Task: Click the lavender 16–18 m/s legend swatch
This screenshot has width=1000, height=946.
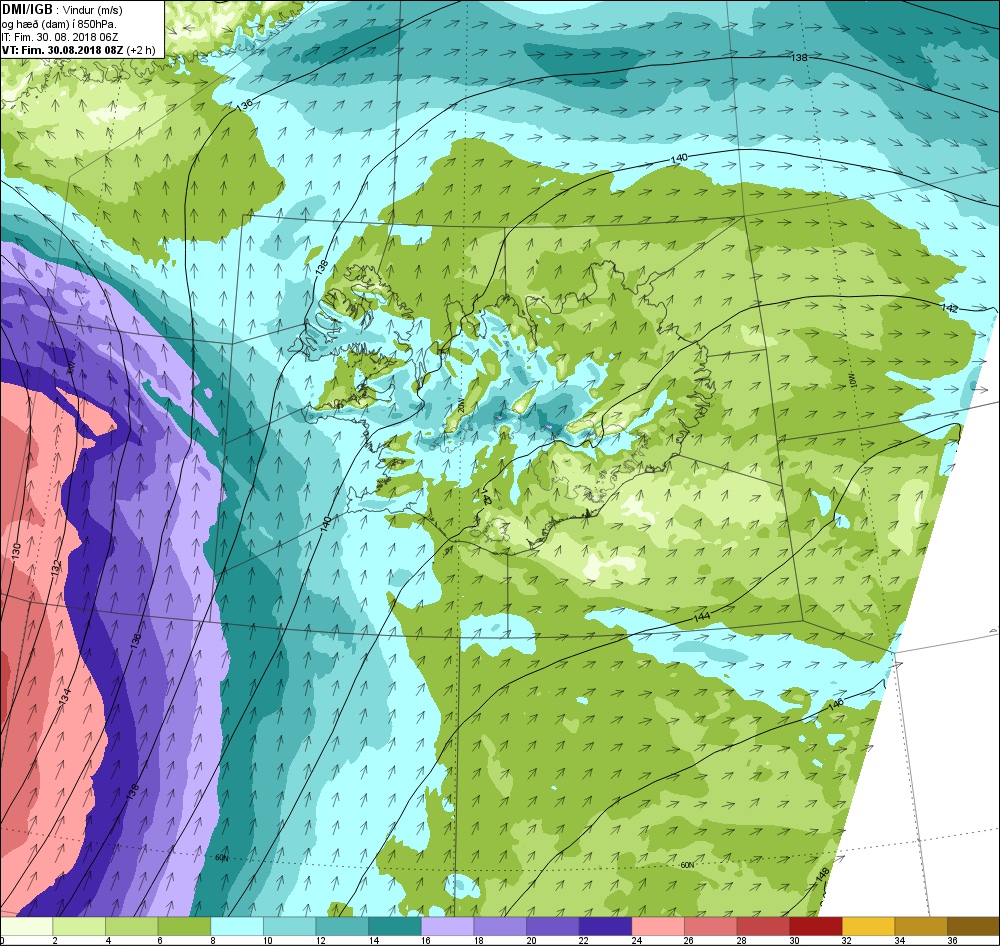Action: point(448,926)
